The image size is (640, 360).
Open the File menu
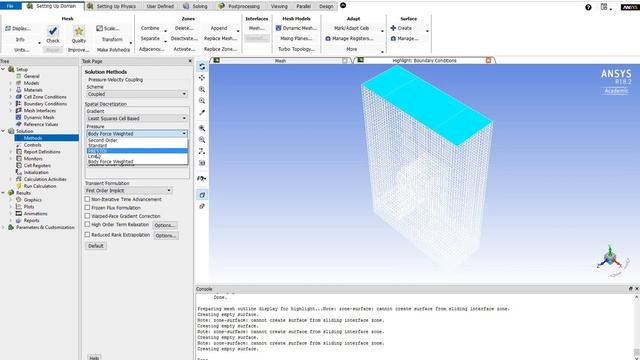point(11,6)
